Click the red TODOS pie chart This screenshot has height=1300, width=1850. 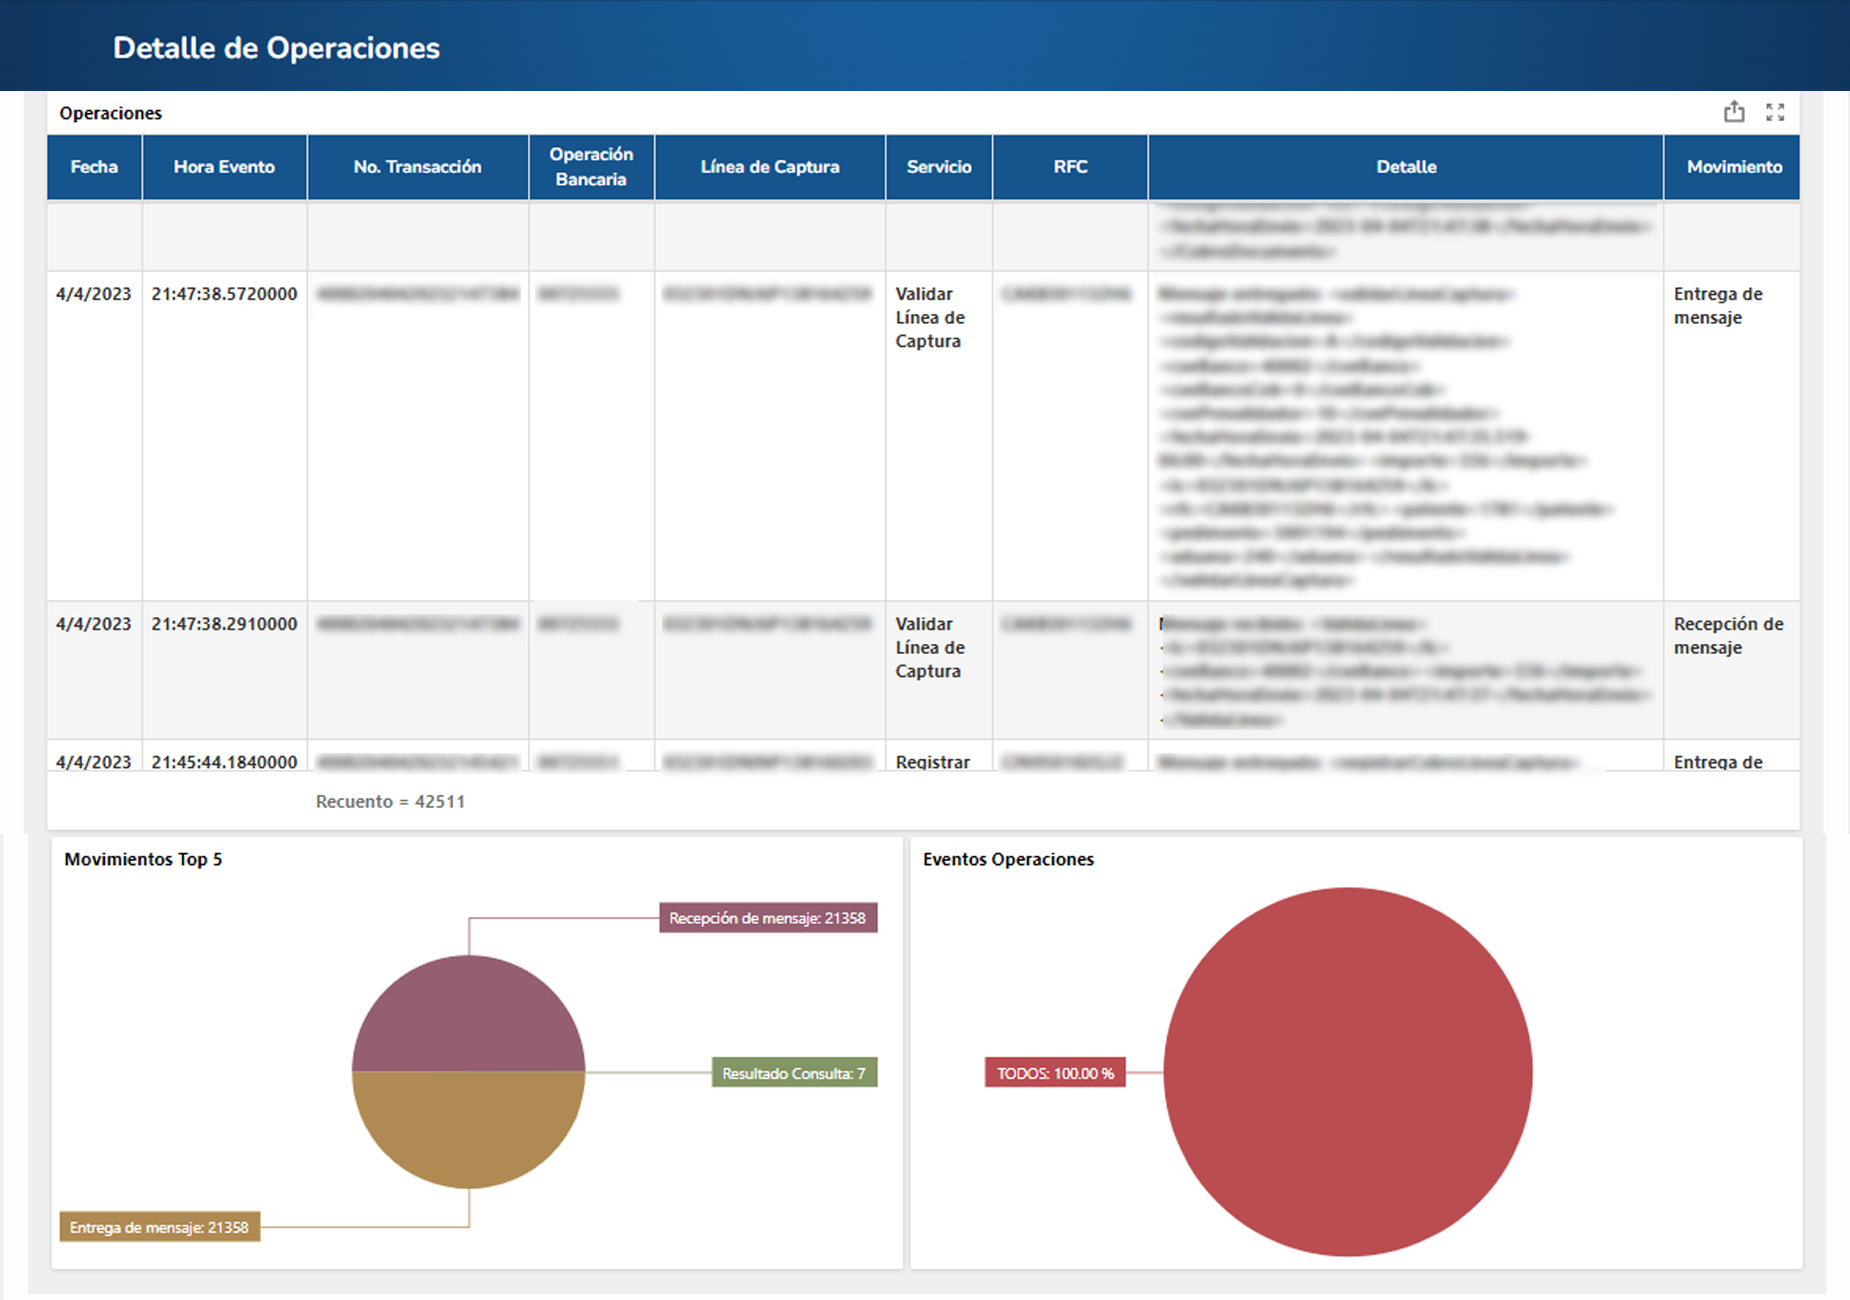pyautogui.click(x=1347, y=1072)
